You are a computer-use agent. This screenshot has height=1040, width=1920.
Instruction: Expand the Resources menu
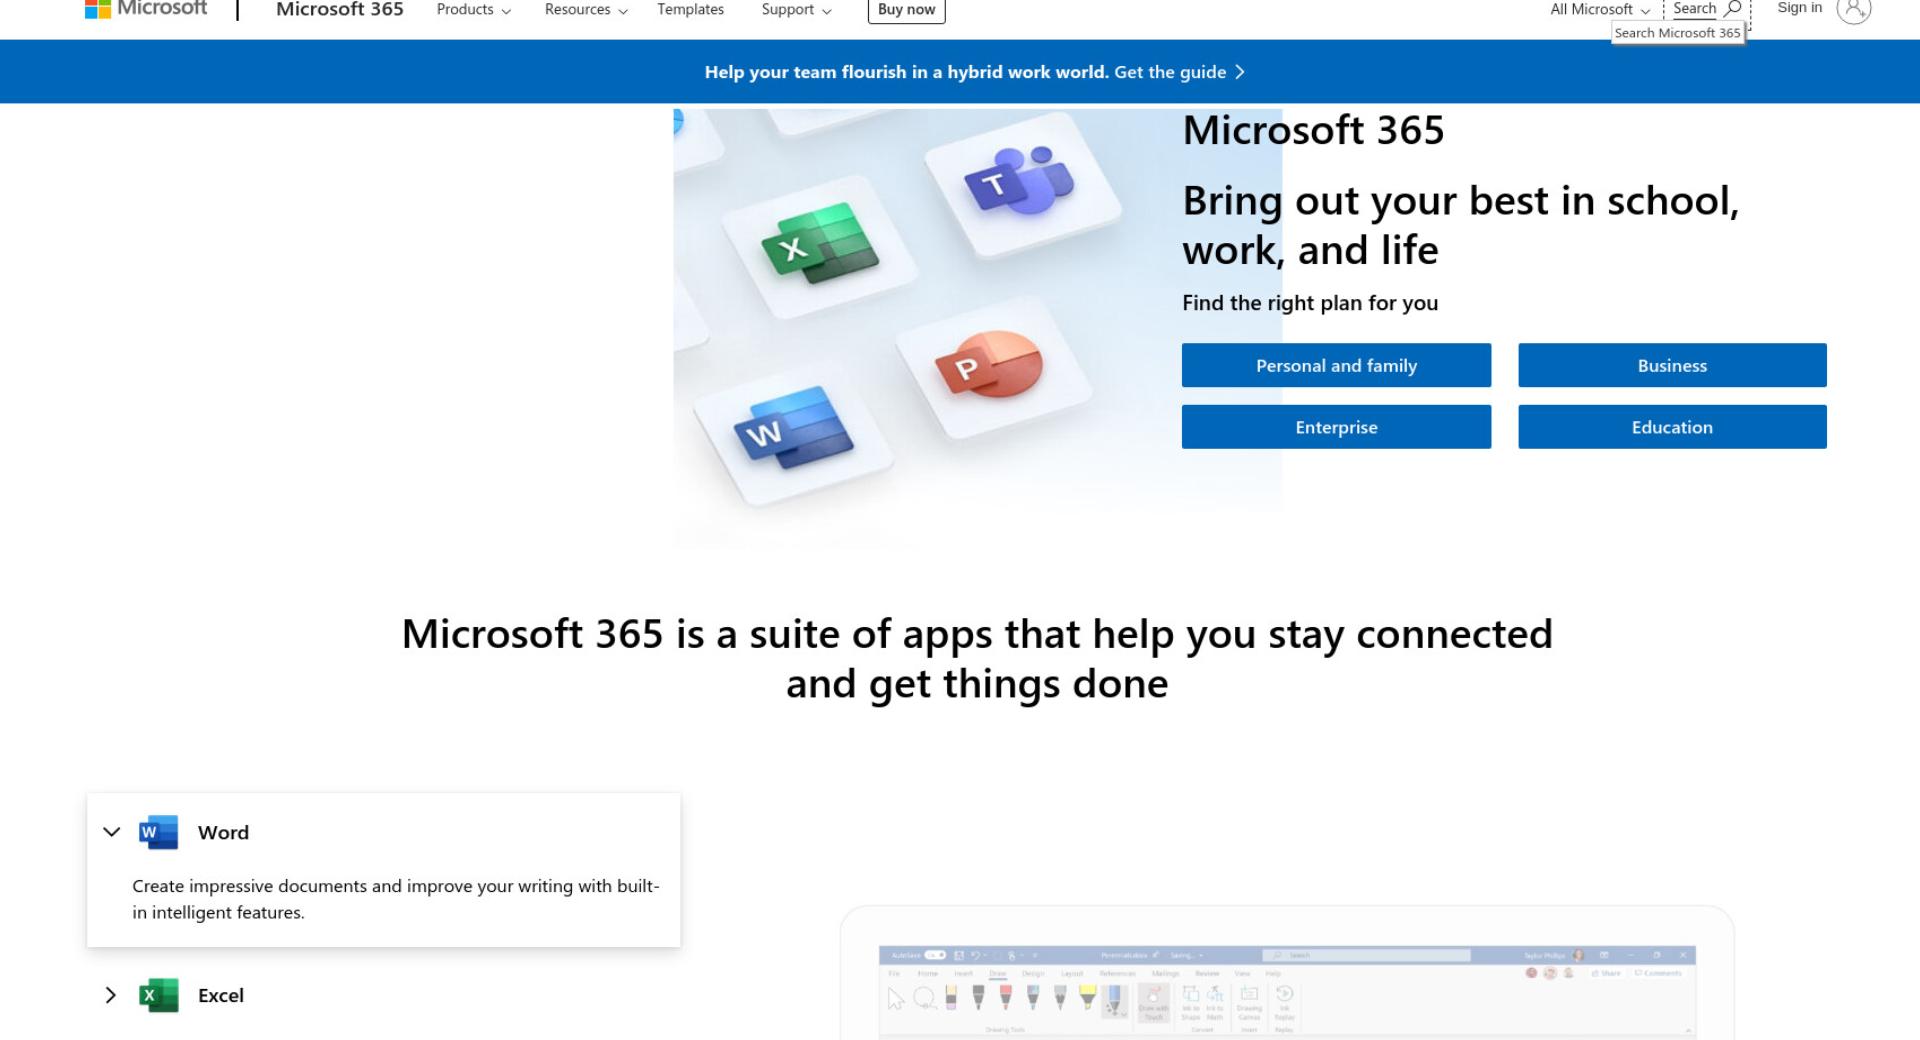tap(586, 10)
